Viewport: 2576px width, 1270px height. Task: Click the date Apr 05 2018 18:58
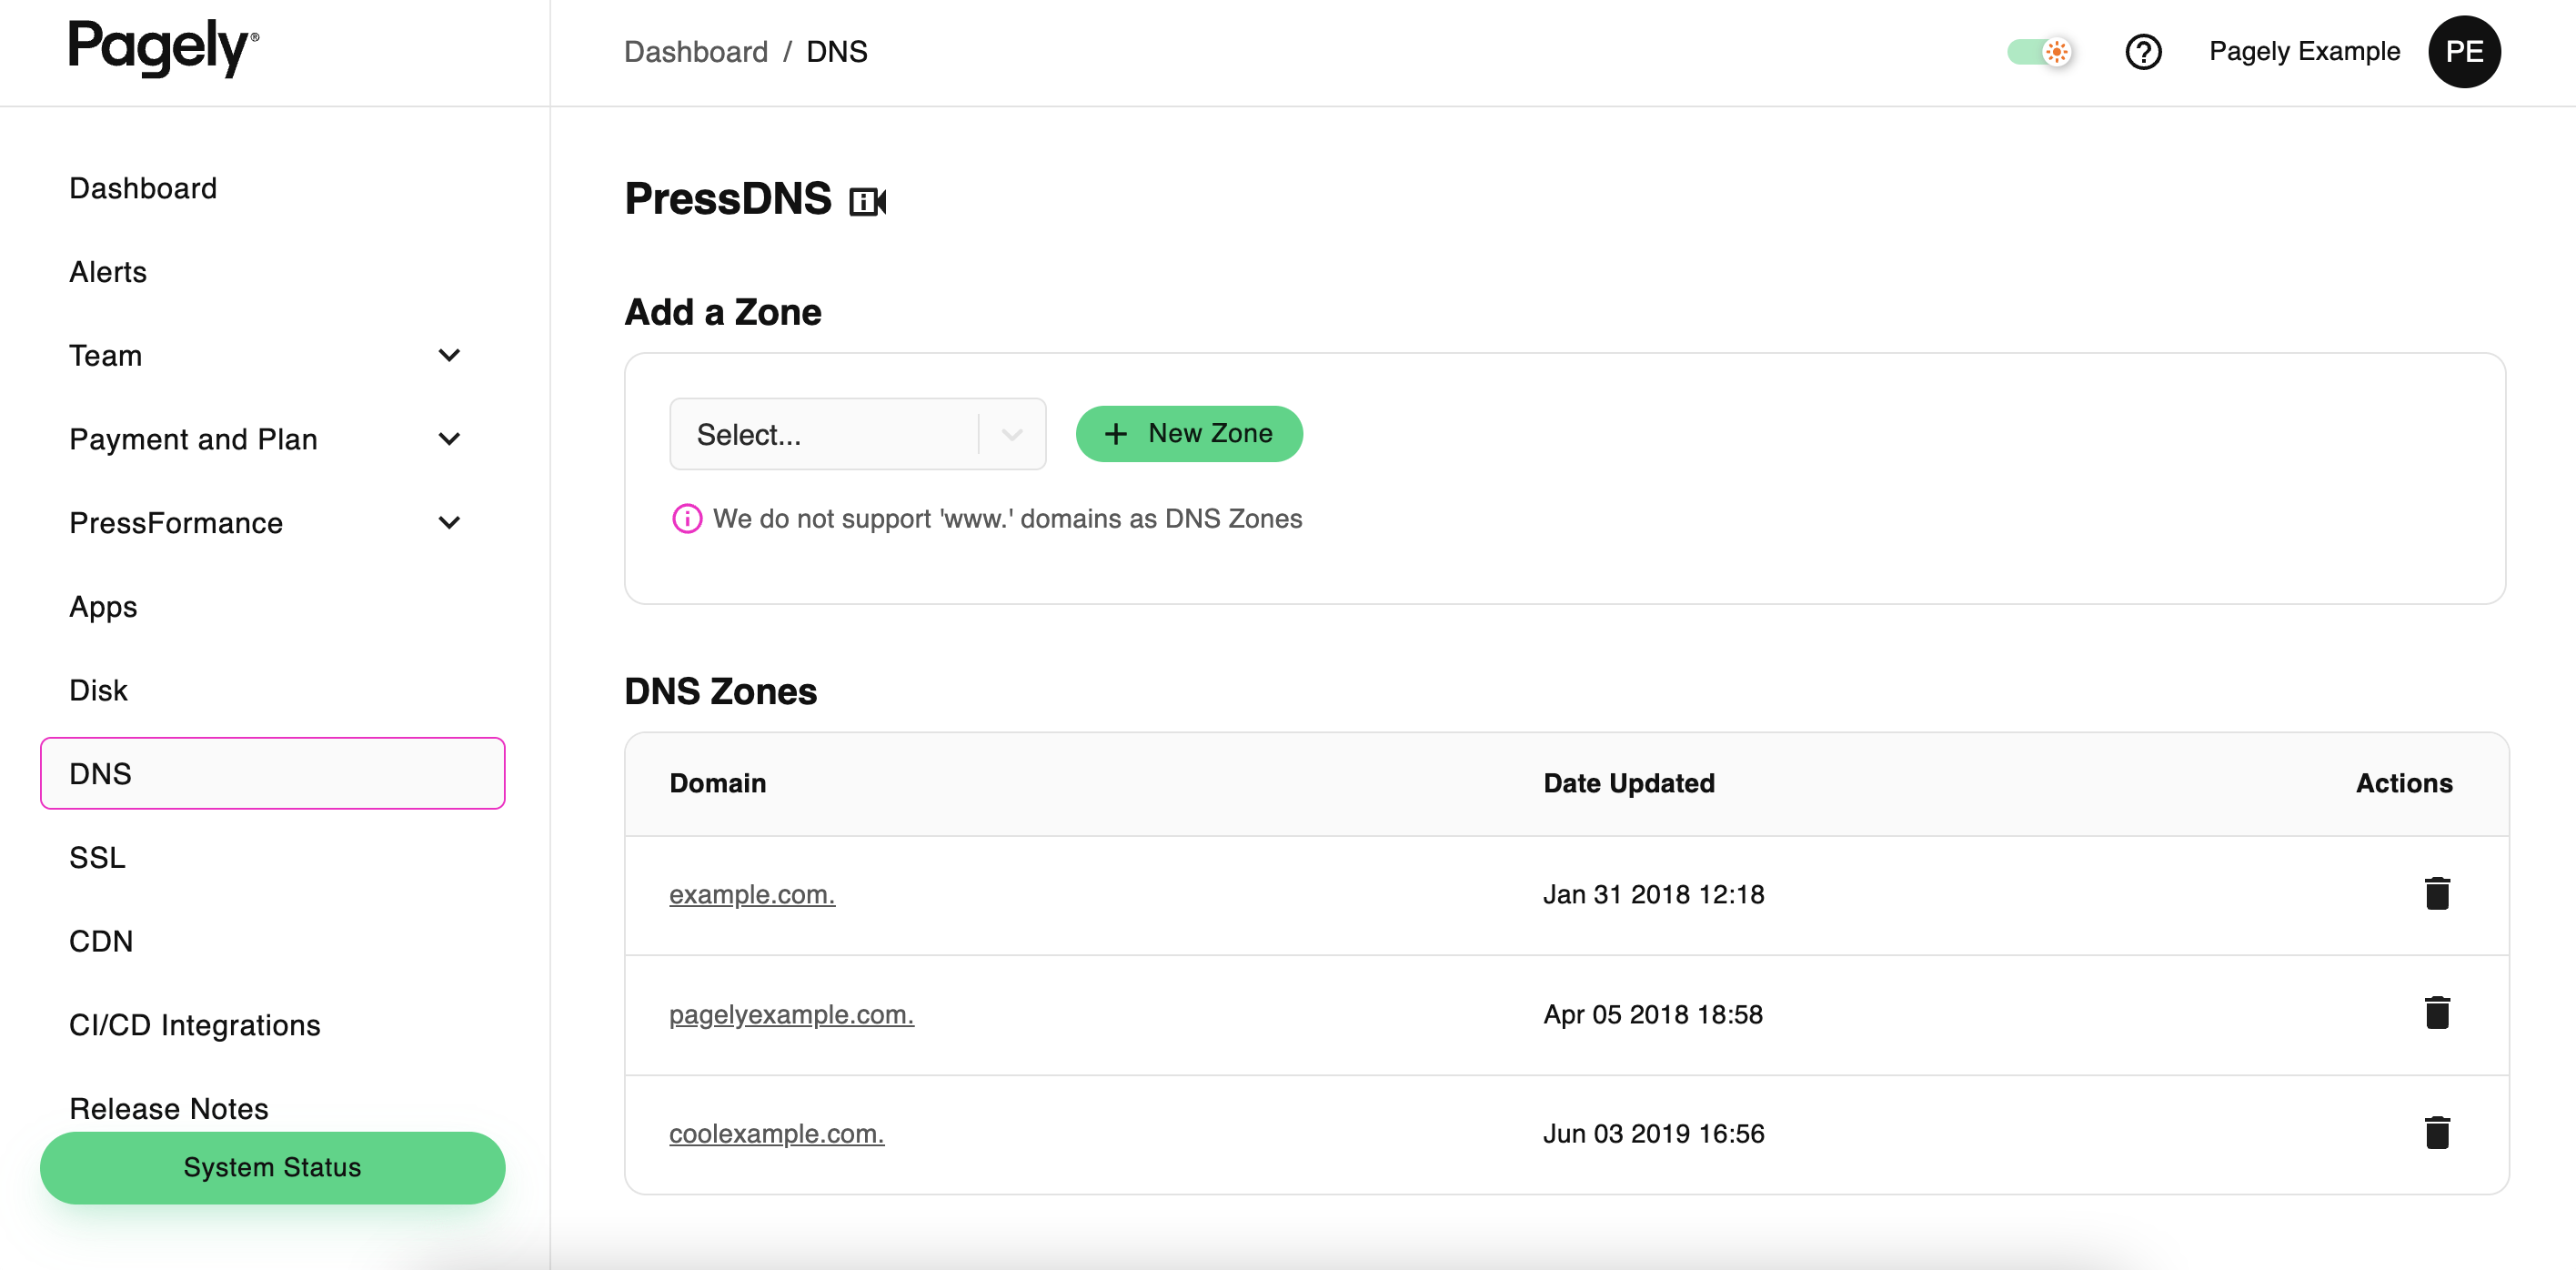1653,1014
